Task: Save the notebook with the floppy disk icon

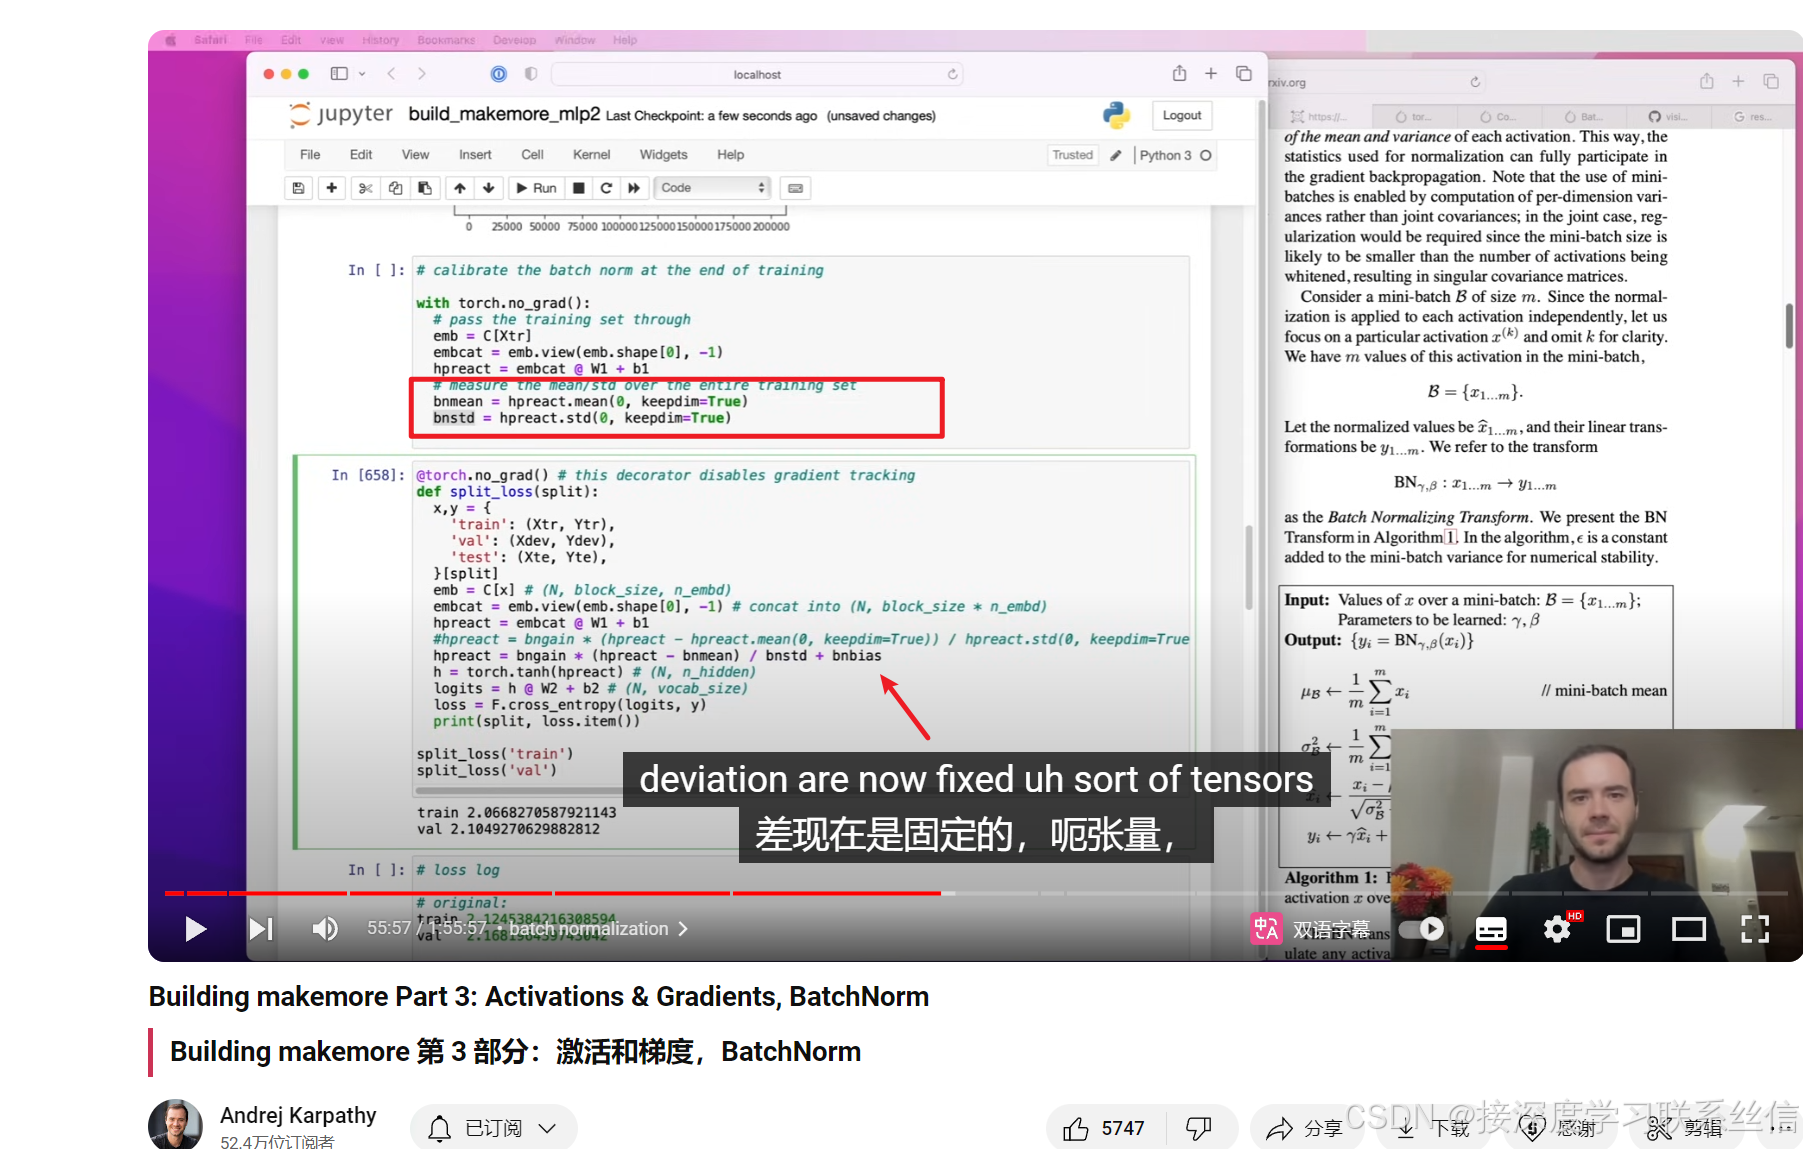Action: point(298,188)
